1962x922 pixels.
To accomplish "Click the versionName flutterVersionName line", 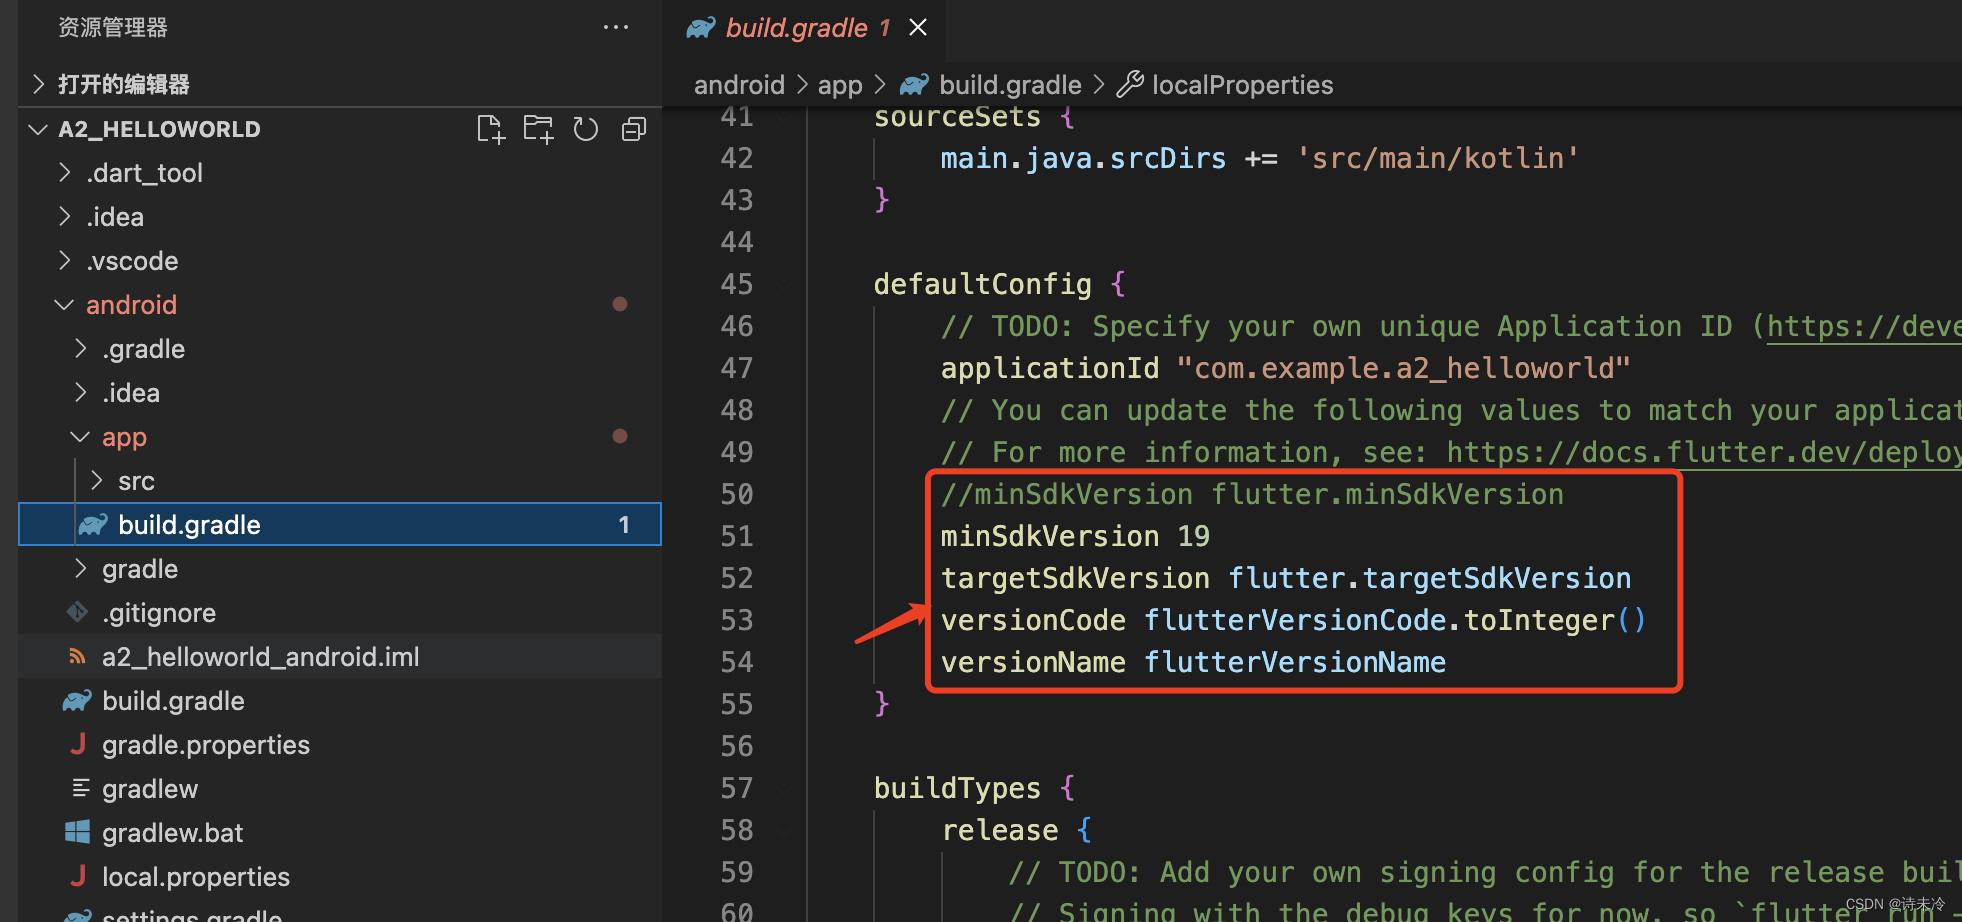I will (x=1193, y=663).
